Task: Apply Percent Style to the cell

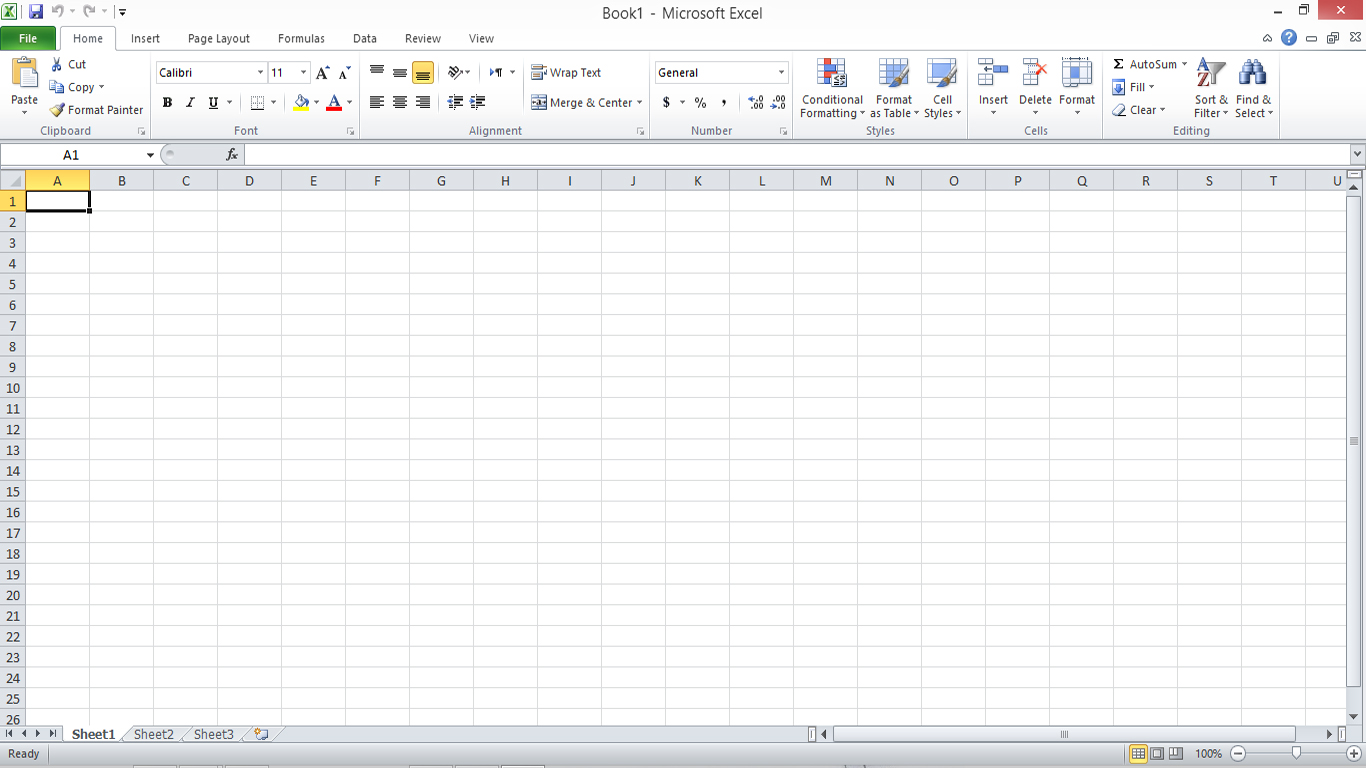Action: (700, 102)
